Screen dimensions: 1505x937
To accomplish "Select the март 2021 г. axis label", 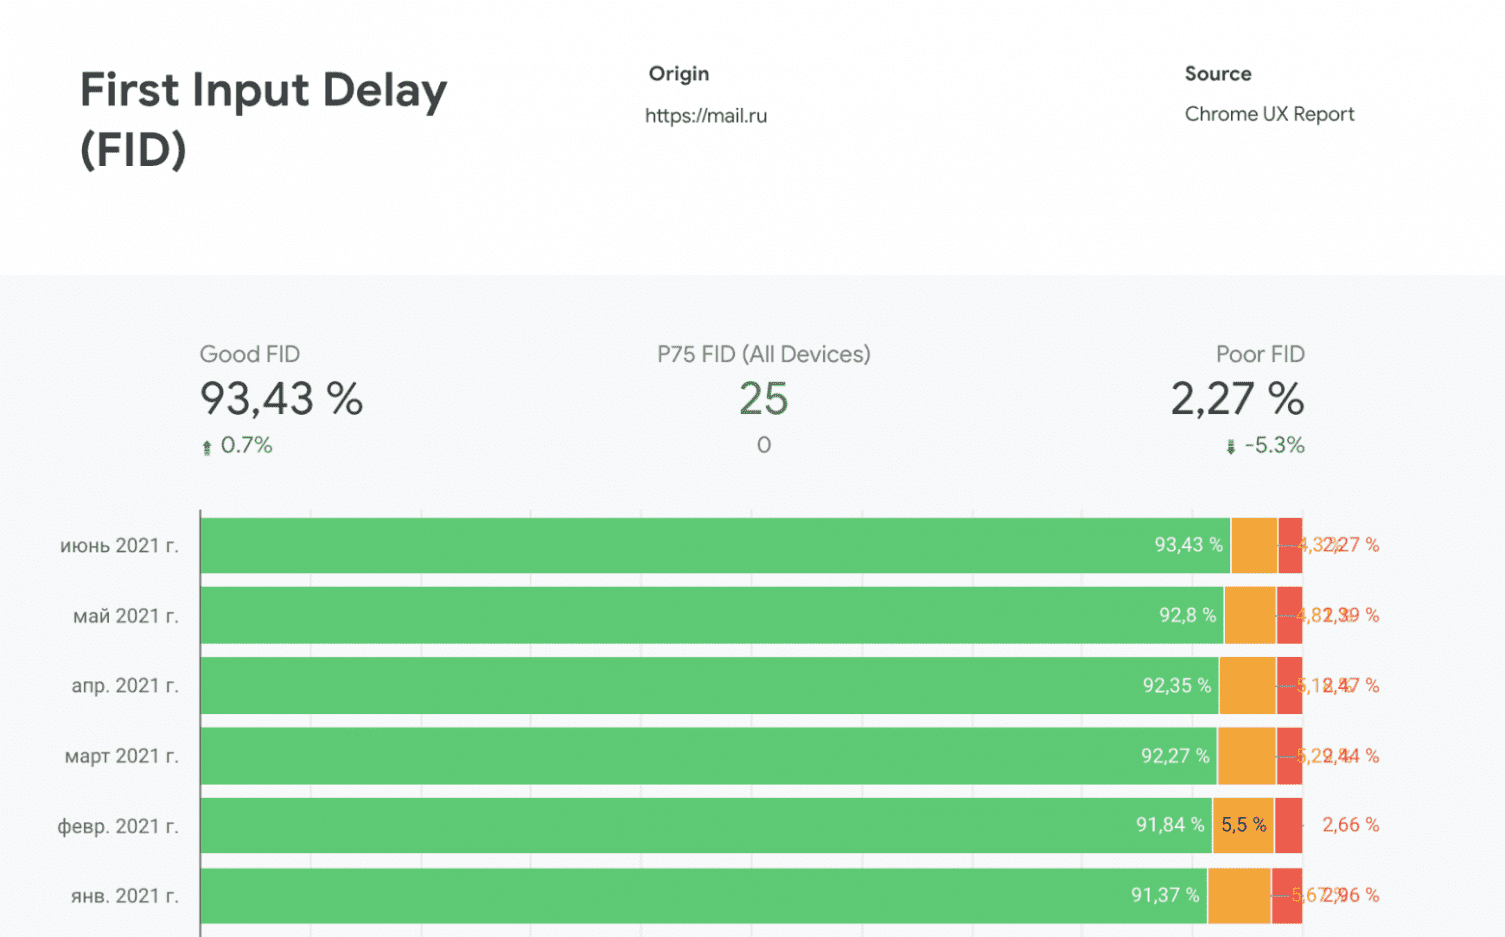I will point(121,756).
